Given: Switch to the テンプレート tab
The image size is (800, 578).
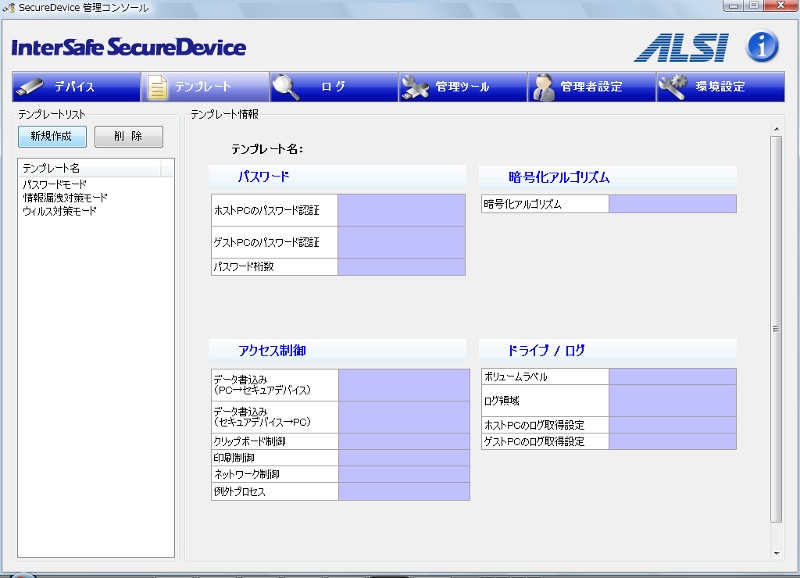Looking at the screenshot, I should [x=205, y=87].
